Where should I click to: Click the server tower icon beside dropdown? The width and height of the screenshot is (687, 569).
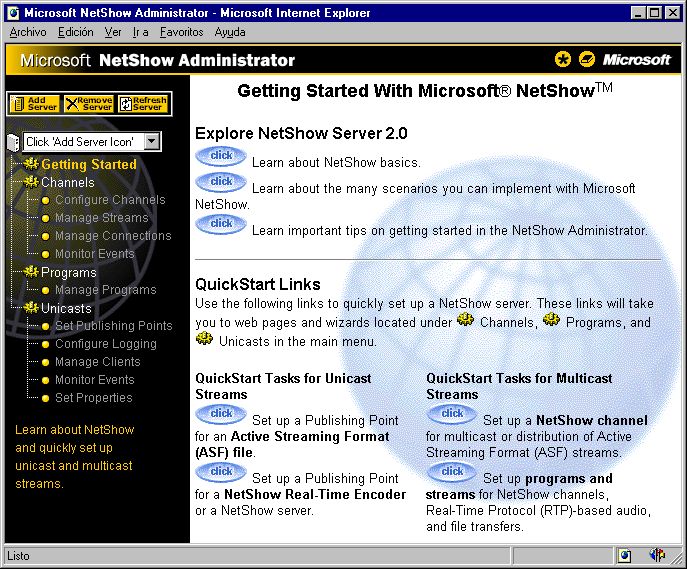[14, 142]
